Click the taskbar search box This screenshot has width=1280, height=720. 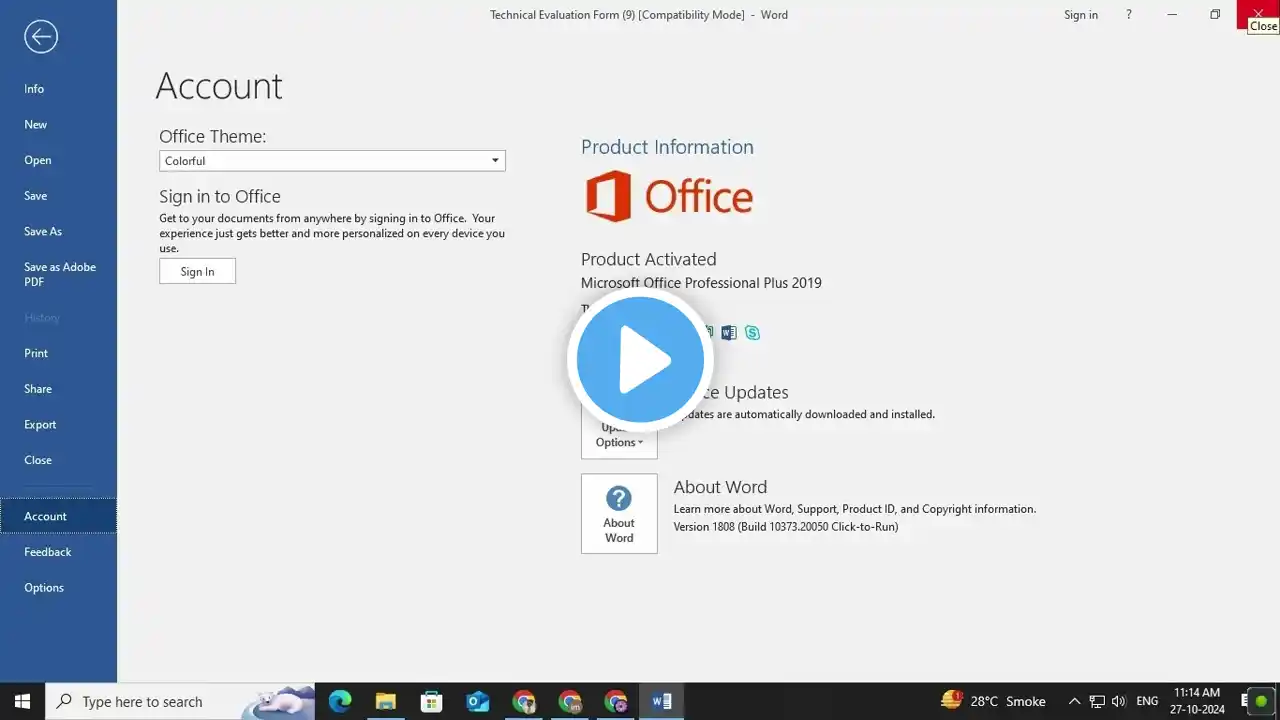click(x=180, y=701)
